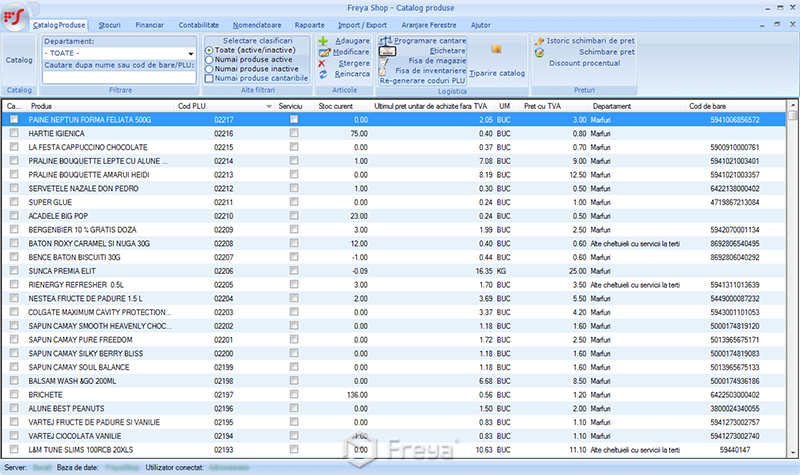Click the product search input field
This screenshot has height=475, width=800.
click(119, 77)
